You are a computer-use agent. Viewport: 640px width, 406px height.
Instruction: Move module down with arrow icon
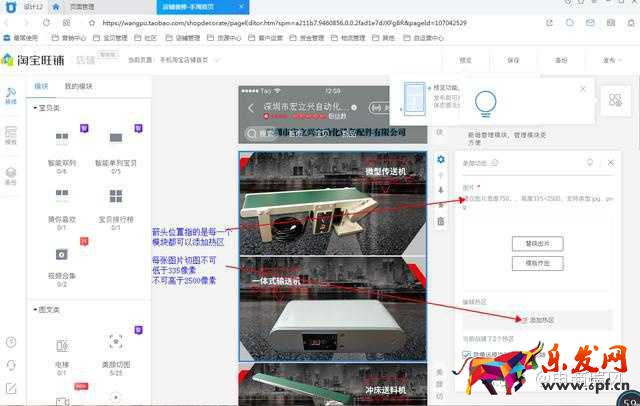coord(440,190)
